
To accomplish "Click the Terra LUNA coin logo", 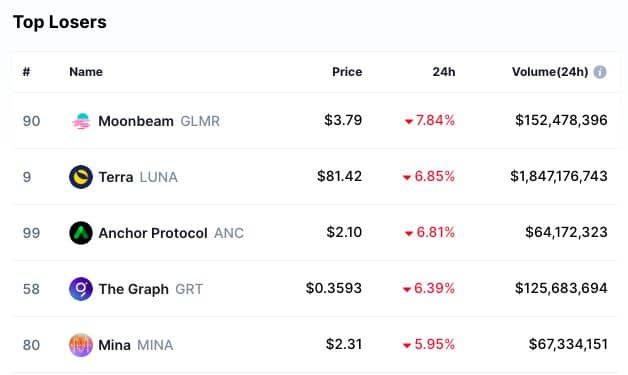I will tap(81, 177).
